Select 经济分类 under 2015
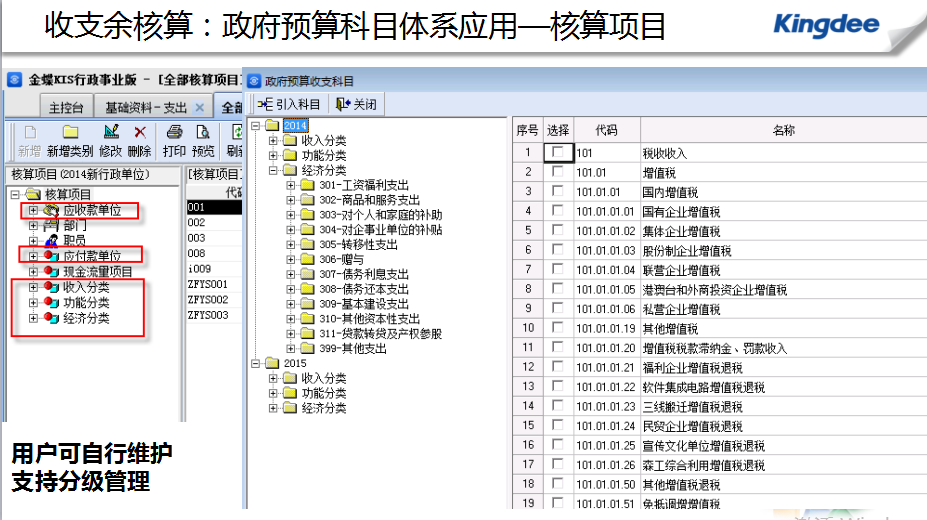 coord(324,408)
